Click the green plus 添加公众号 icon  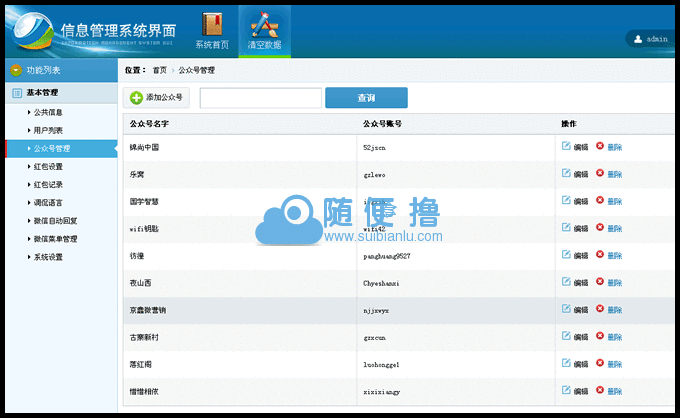pyautogui.click(x=136, y=98)
